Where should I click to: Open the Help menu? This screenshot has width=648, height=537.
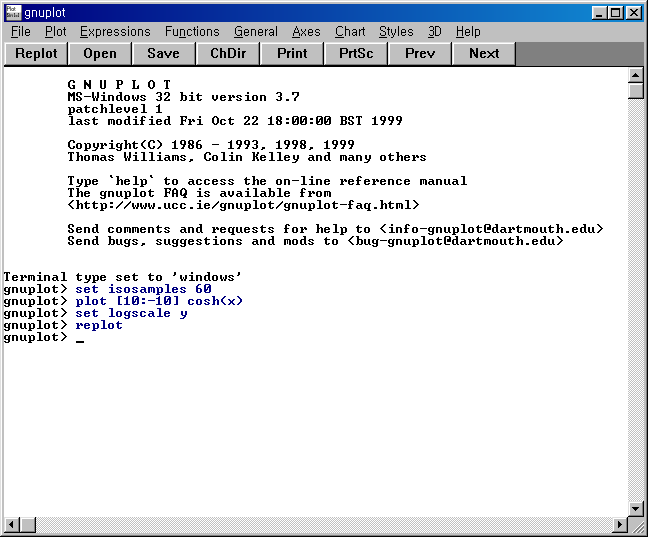[468, 32]
